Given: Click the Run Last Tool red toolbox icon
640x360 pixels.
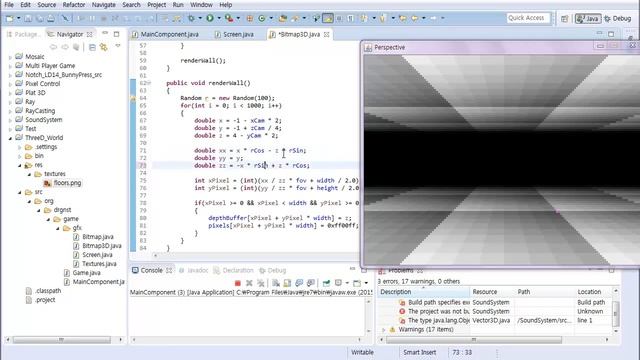Looking at the screenshot, I should point(229,18).
